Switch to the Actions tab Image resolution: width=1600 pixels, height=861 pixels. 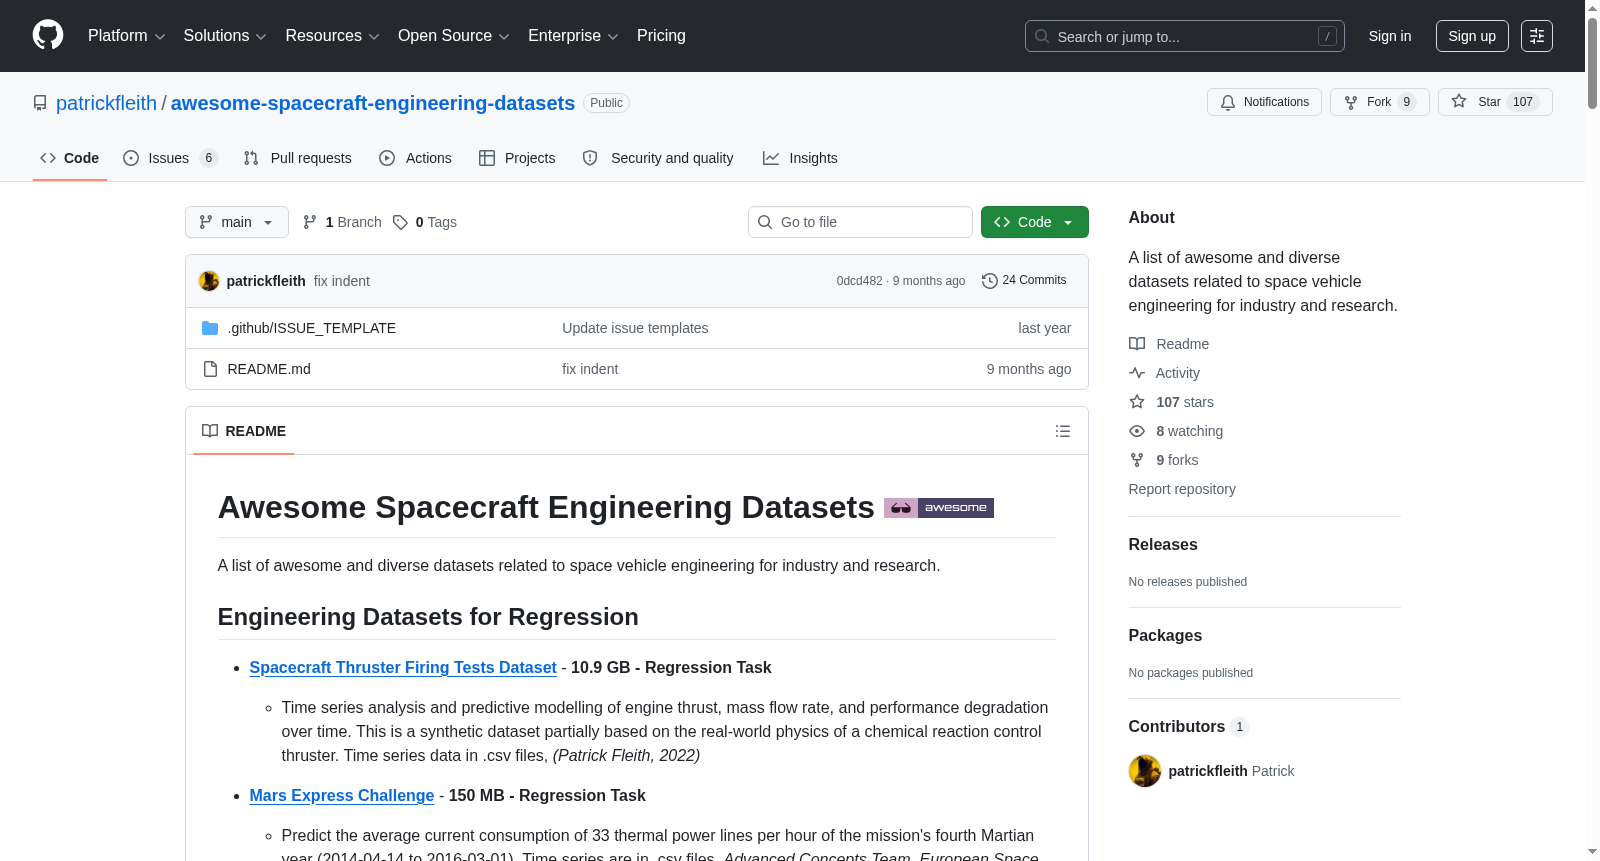[x=416, y=158]
